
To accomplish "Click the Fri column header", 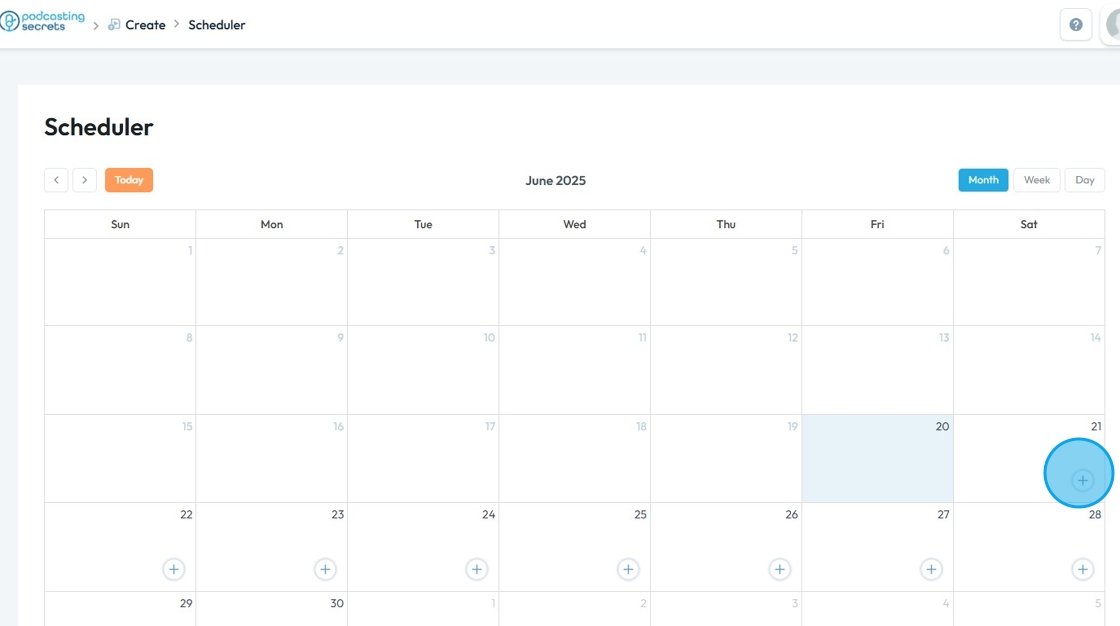I will (877, 224).
